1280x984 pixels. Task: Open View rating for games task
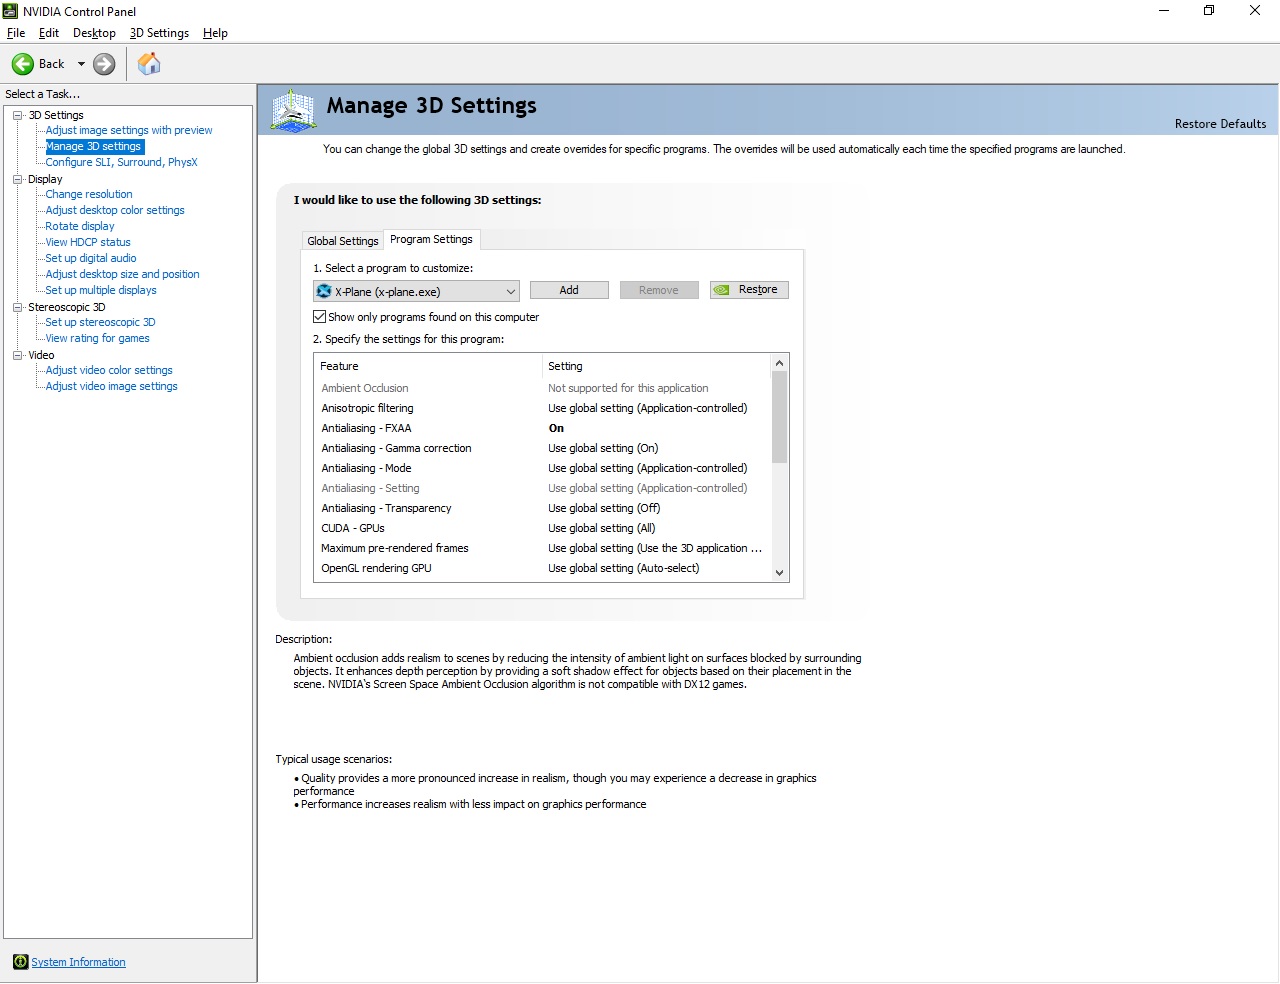tap(97, 338)
